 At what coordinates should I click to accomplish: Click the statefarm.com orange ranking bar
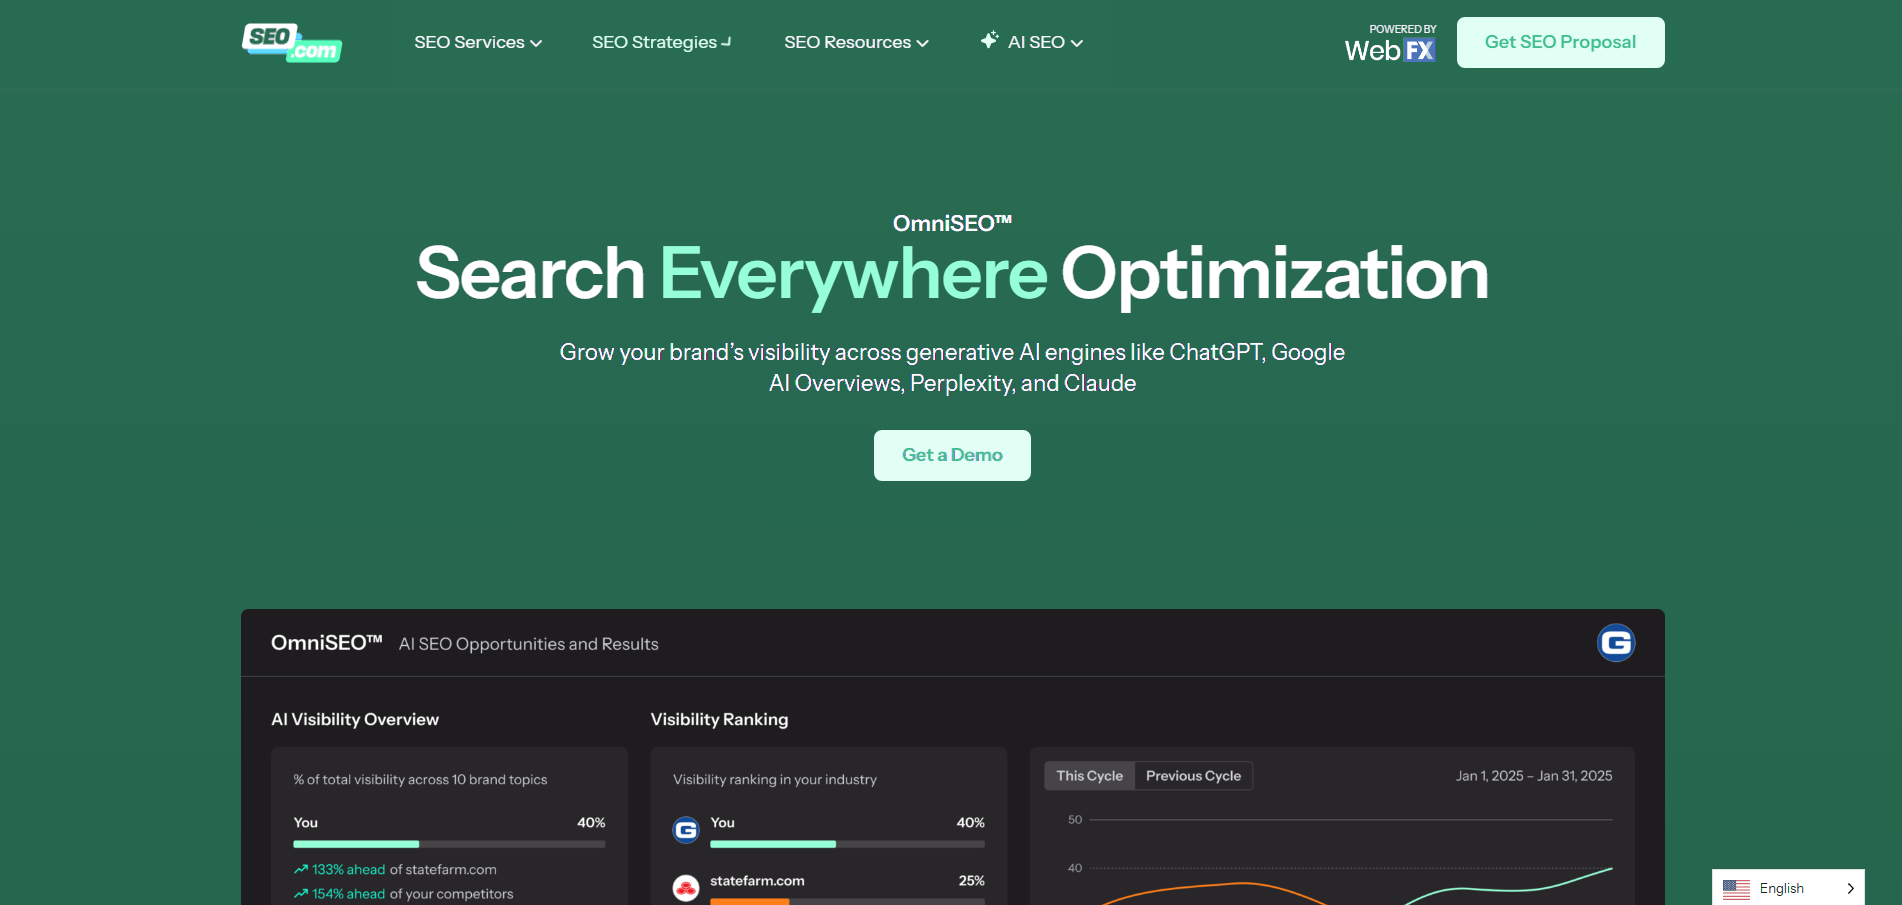pos(750,901)
